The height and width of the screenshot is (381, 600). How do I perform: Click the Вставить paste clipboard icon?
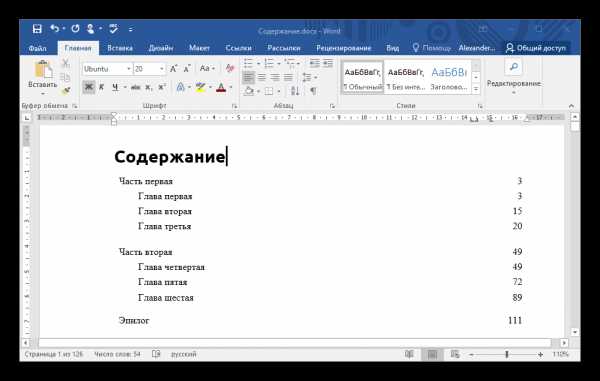pyautogui.click(x=42, y=70)
